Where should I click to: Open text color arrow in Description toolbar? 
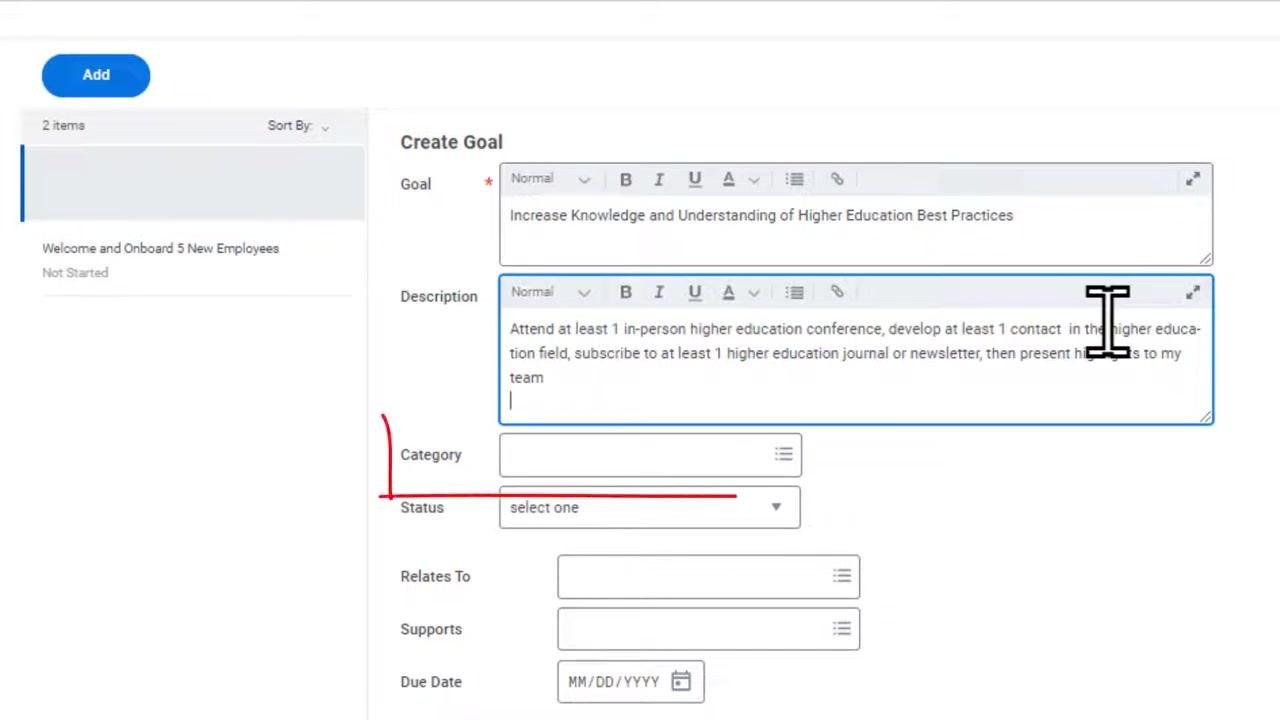point(754,293)
